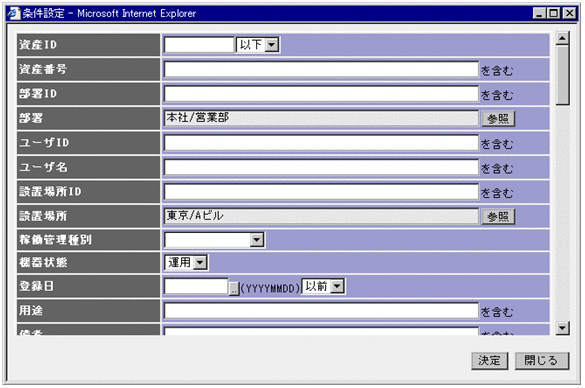The image size is (585, 388).
Task: Focus the ユーザID input field
Action: [x=321, y=143]
